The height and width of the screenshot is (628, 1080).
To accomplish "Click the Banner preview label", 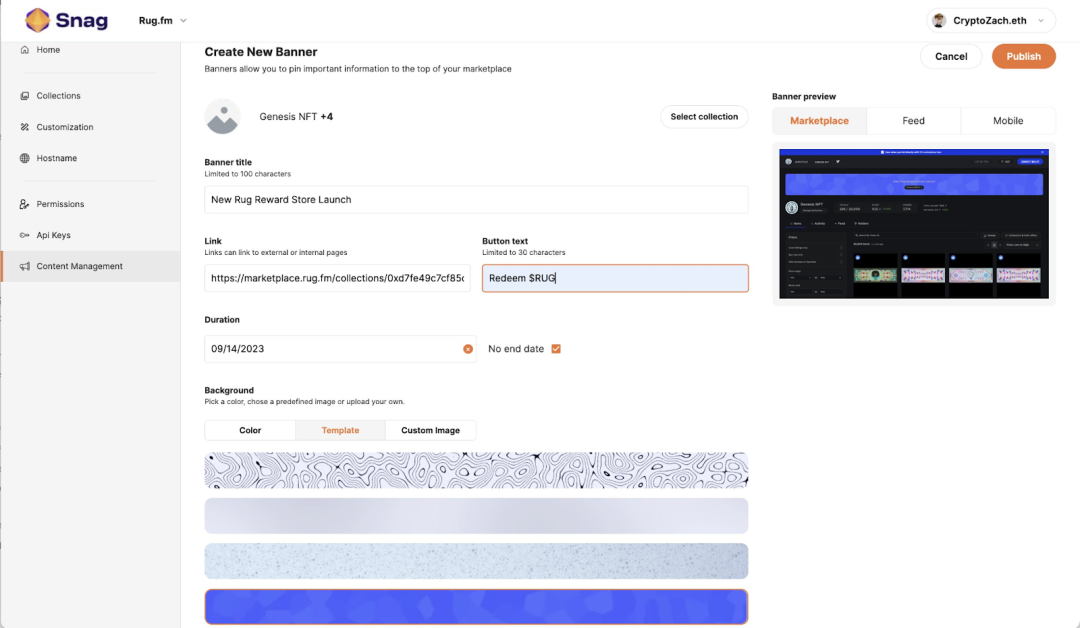I will pos(804,96).
